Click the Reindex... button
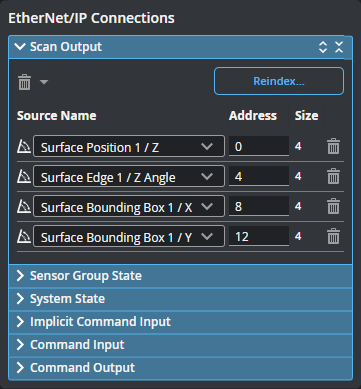Viewport: 361px width, 389px height. (x=279, y=81)
